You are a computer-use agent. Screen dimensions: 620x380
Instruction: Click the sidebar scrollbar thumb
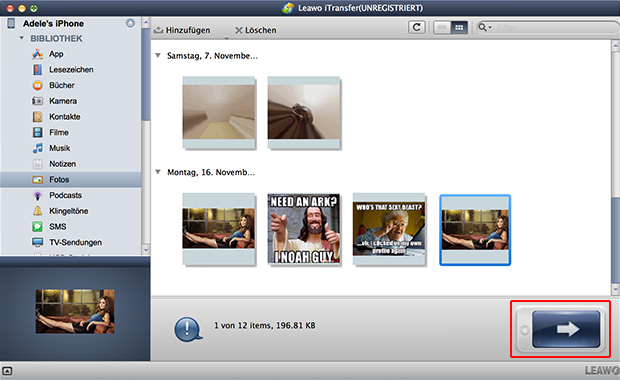pyautogui.click(x=146, y=74)
